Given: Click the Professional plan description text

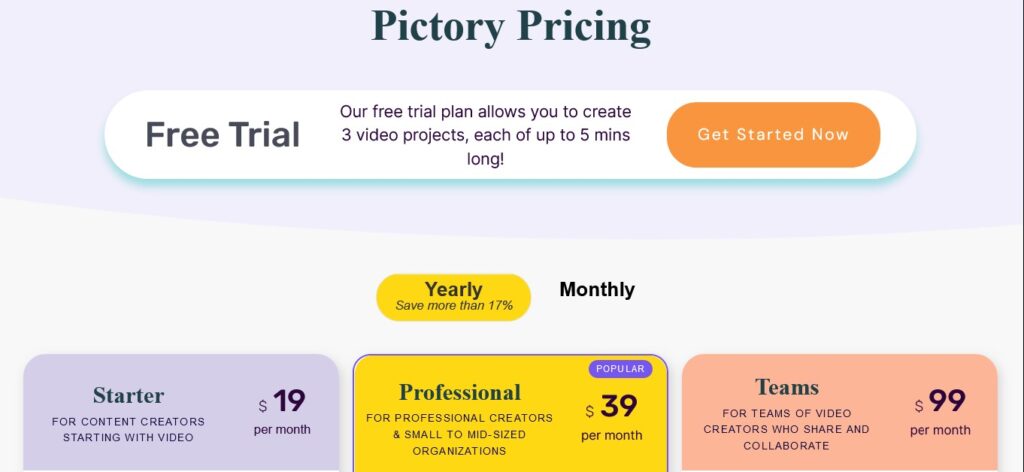Looking at the screenshot, I should [x=459, y=434].
